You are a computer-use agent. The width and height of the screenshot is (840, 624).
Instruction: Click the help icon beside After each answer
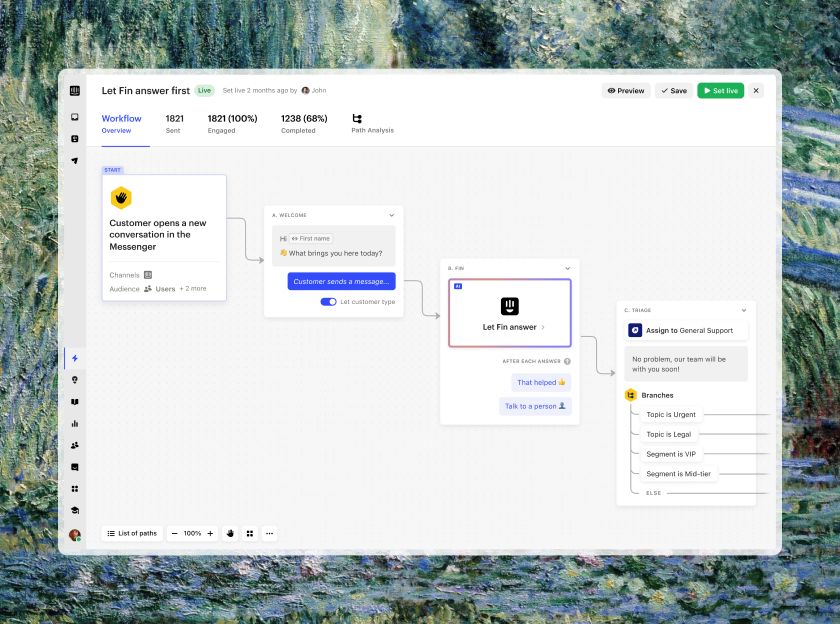567,362
